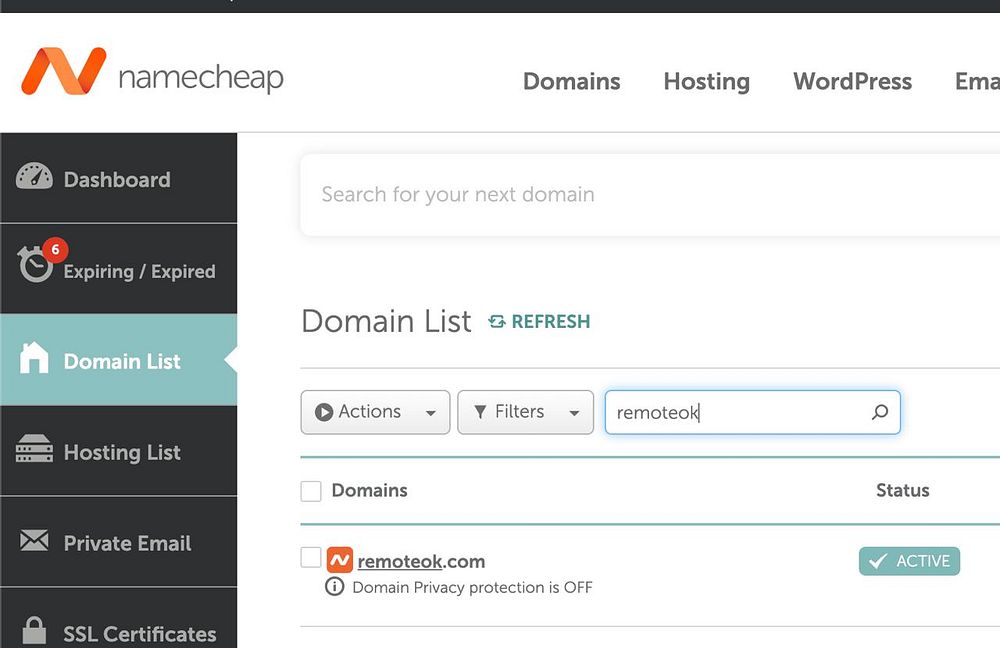Click the orange Namecheap icon beside remoteok.com
This screenshot has height=648, width=1000.
(x=339, y=560)
